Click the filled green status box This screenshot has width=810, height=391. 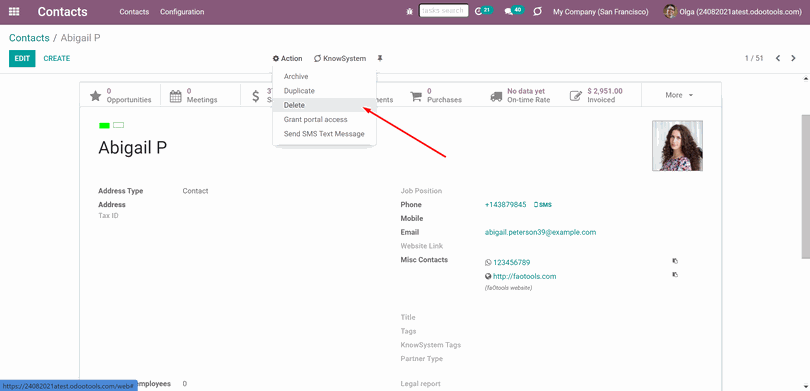[x=104, y=126]
